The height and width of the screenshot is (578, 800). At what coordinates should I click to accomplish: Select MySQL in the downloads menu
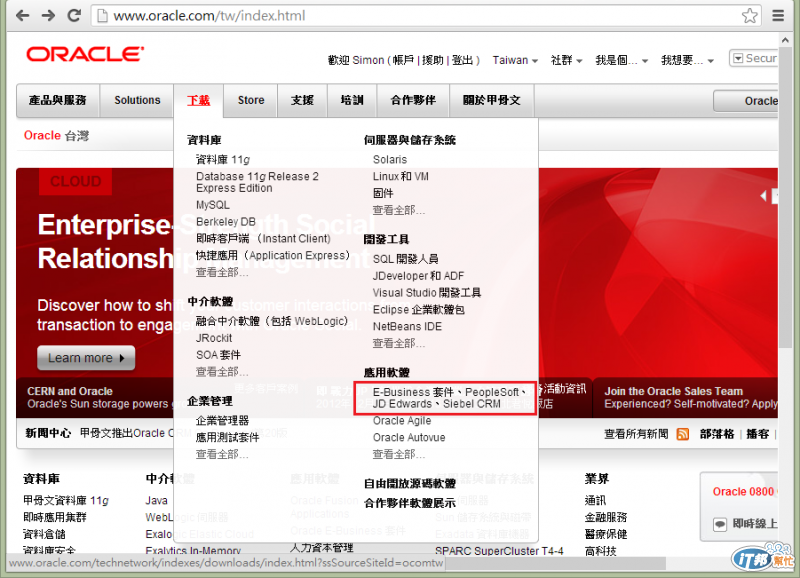tap(213, 205)
